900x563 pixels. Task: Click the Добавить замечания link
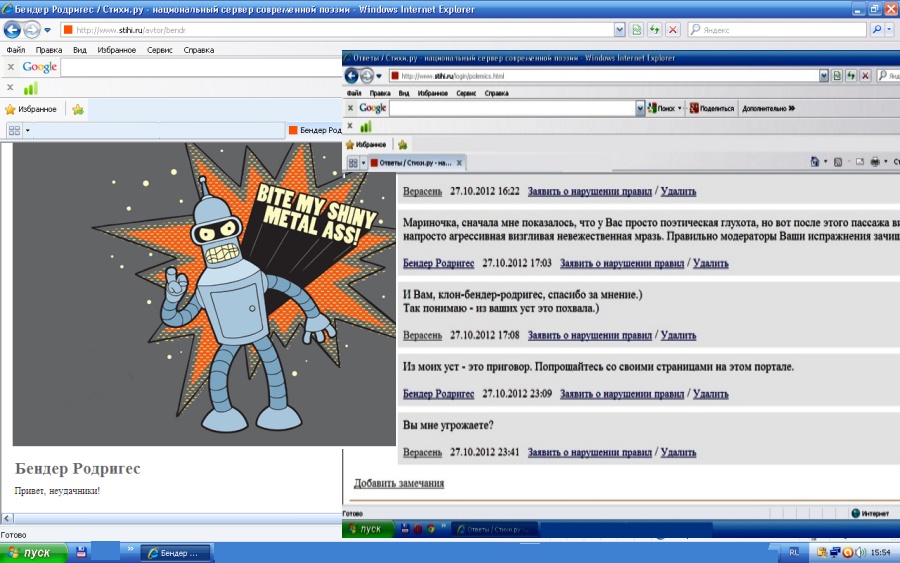pos(399,483)
